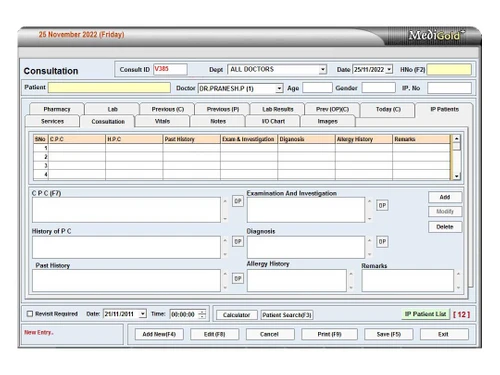Open the Vitals tab
The height and width of the screenshot is (375, 500).
(x=162, y=121)
